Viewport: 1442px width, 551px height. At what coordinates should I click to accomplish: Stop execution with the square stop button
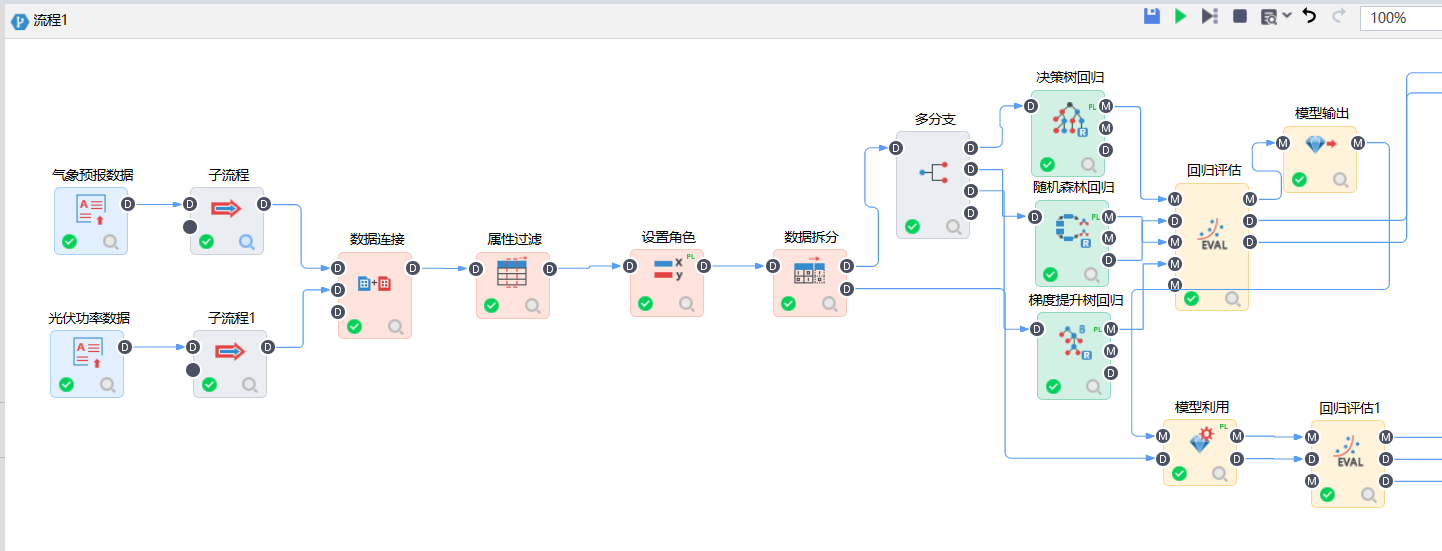click(1240, 16)
